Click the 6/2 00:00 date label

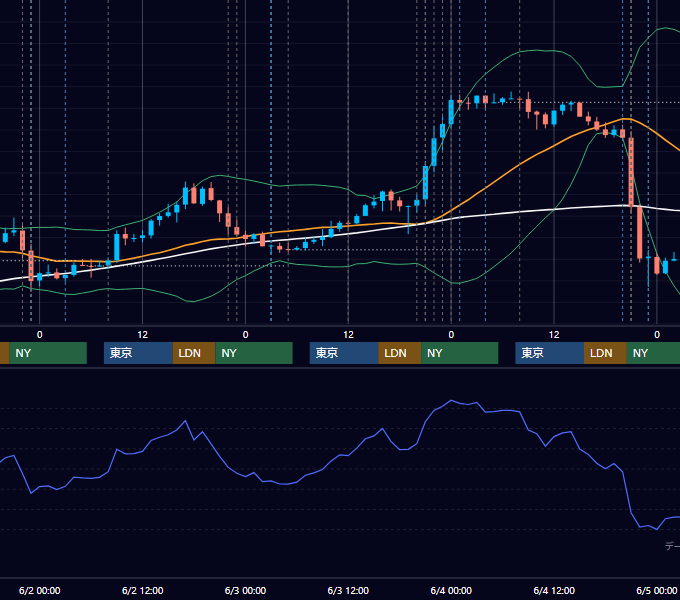click(x=39, y=590)
